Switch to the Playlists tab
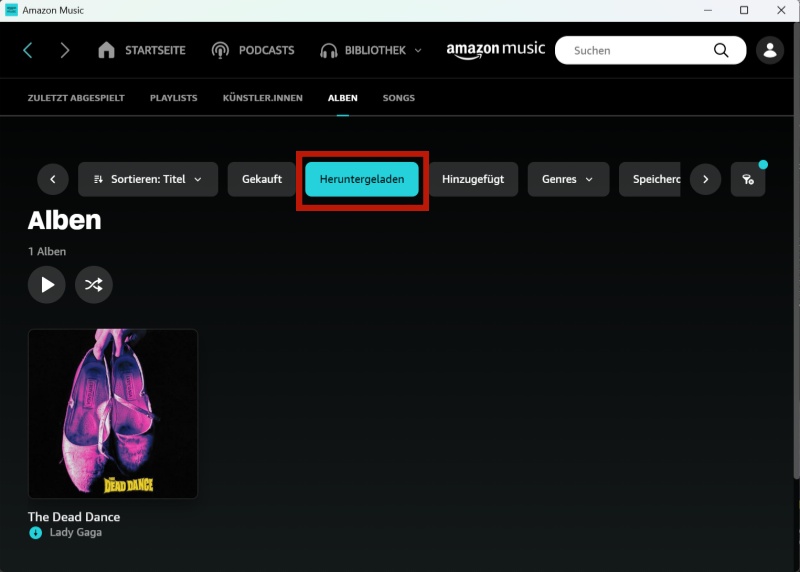Image resolution: width=800 pixels, height=572 pixels. (173, 98)
